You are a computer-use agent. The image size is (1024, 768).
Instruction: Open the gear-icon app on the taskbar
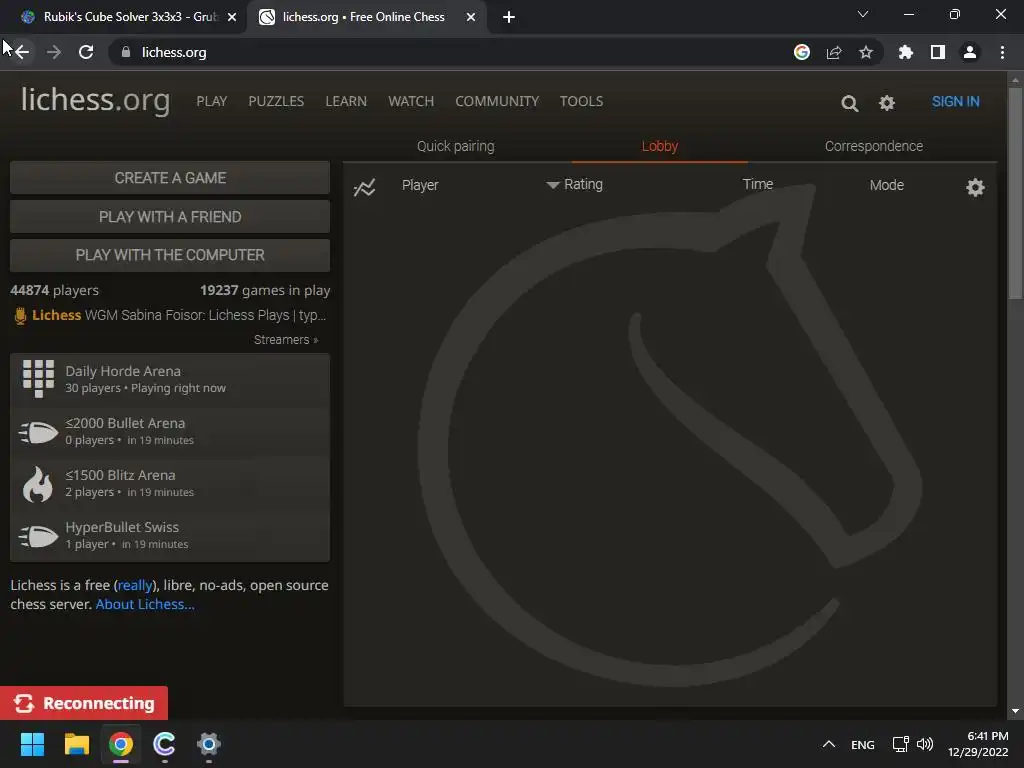(209, 744)
